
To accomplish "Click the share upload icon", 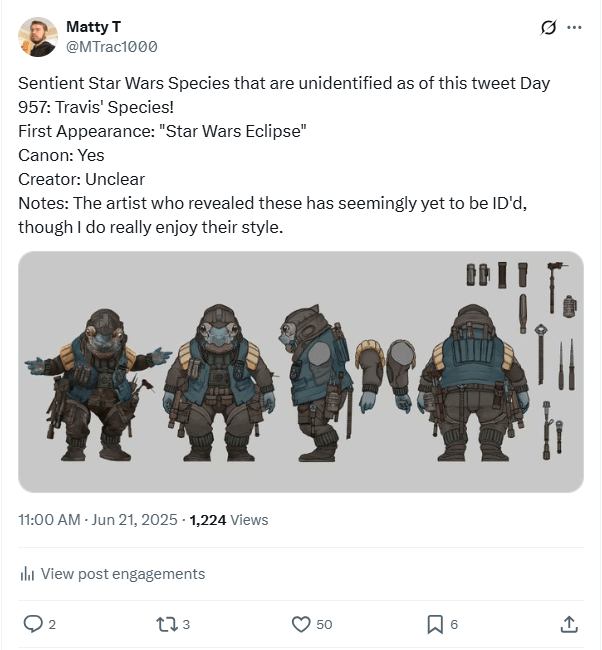I will tap(568, 624).
